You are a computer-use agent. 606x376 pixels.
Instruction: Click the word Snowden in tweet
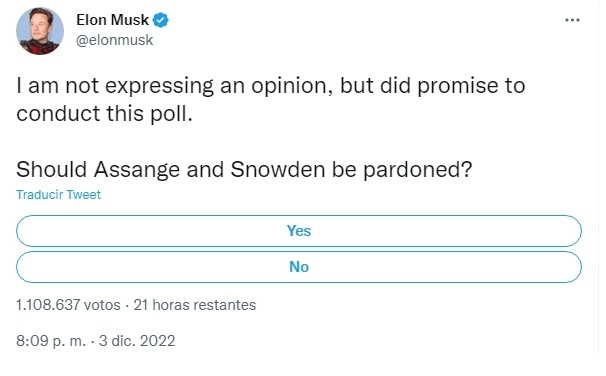coord(277,170)
